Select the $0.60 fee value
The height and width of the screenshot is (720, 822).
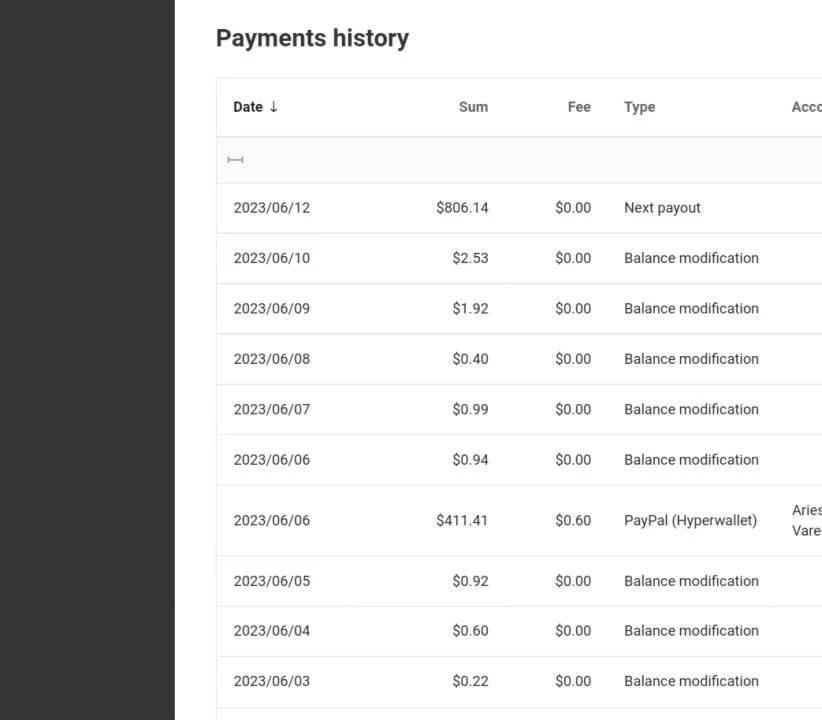tap(573, 520)
